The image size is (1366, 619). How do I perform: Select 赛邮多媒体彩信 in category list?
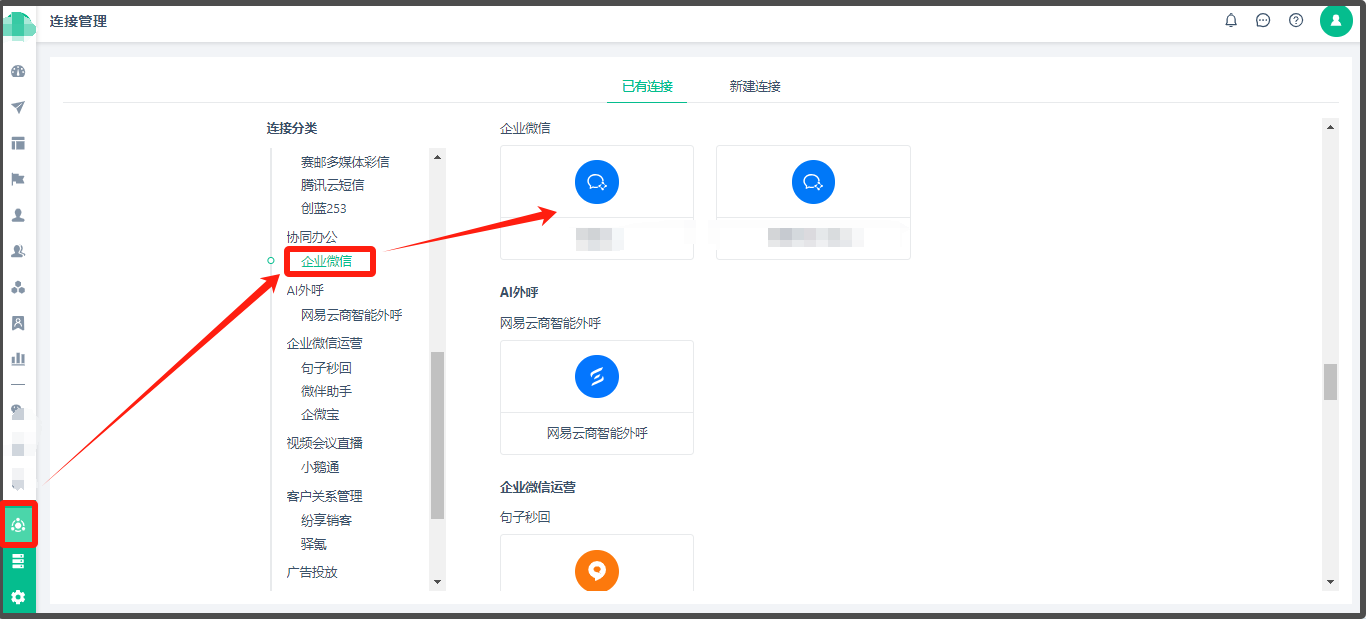click(x=345, y=161)
